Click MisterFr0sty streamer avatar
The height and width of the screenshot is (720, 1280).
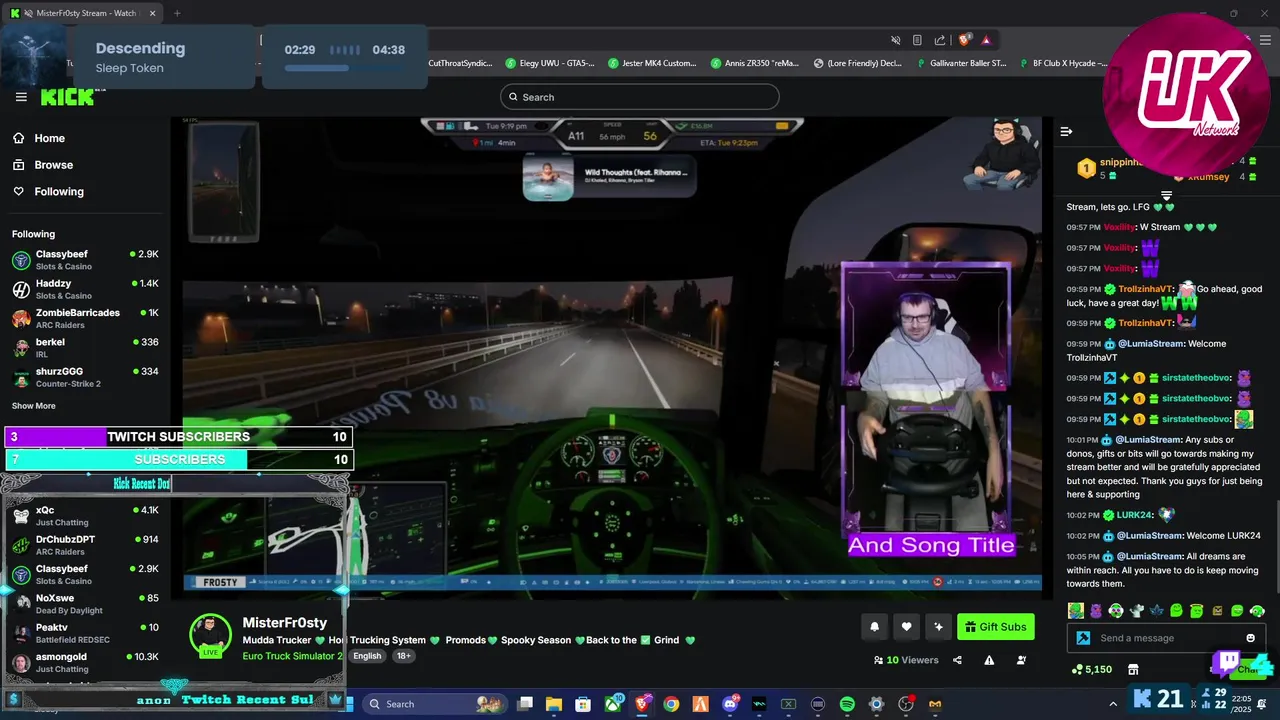[x=210, y=636]
